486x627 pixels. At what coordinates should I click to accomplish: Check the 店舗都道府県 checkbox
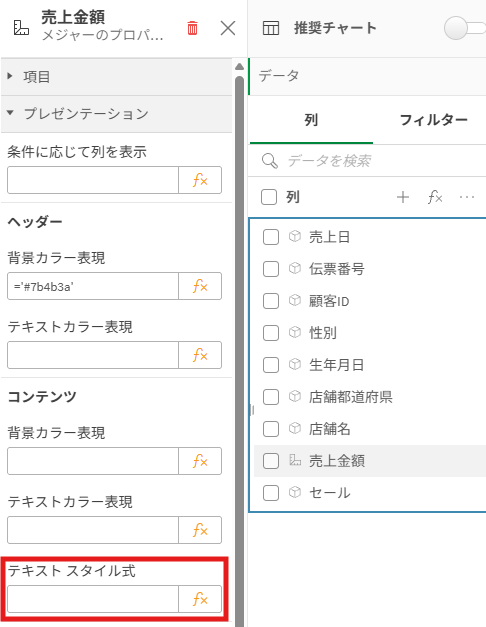point(271,397)
